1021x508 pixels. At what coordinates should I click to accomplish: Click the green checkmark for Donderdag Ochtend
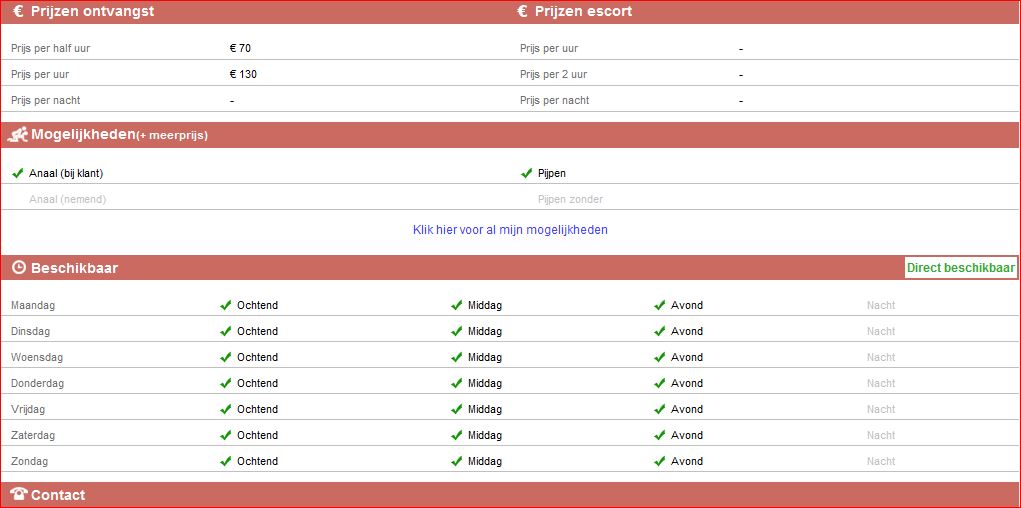(226, 383)
